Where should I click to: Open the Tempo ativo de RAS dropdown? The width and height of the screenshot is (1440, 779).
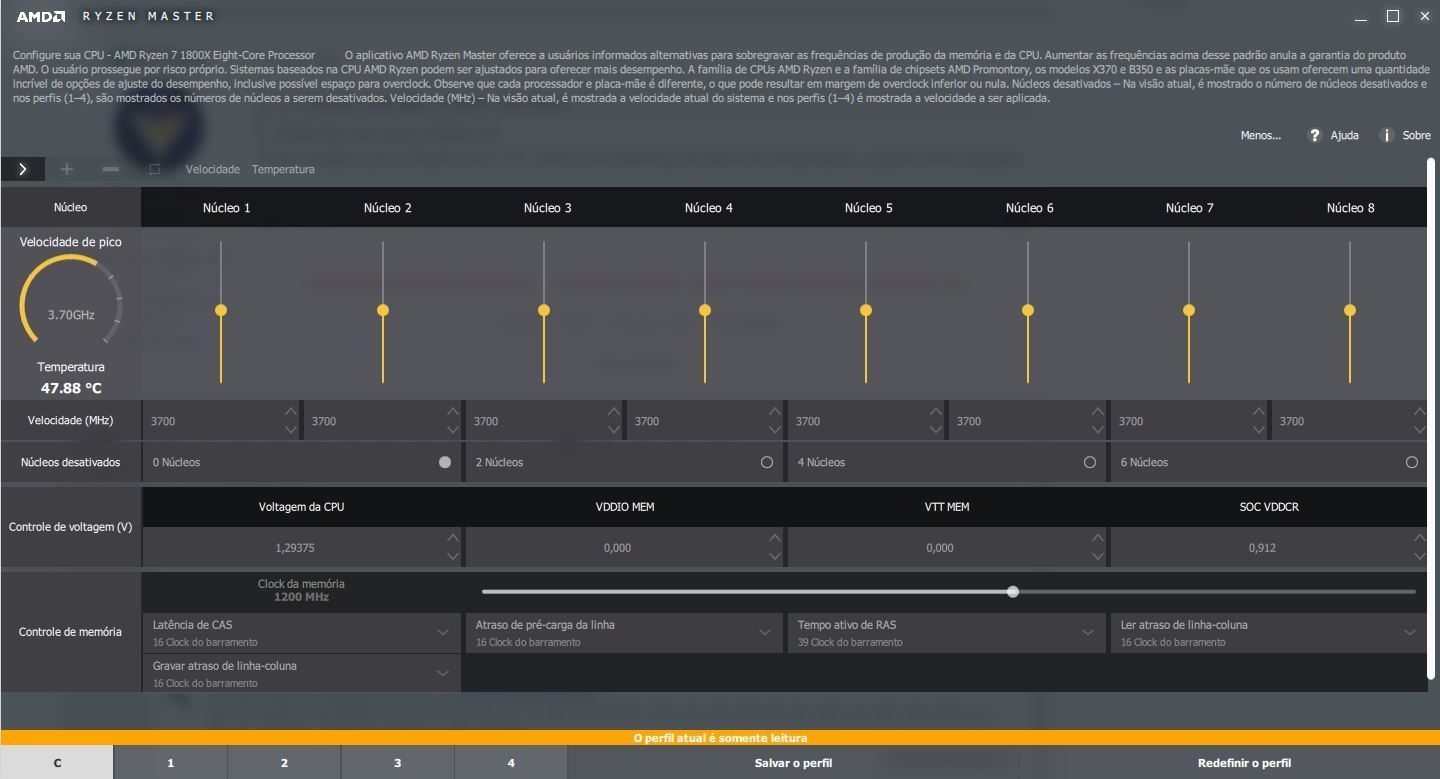[946, 633]
